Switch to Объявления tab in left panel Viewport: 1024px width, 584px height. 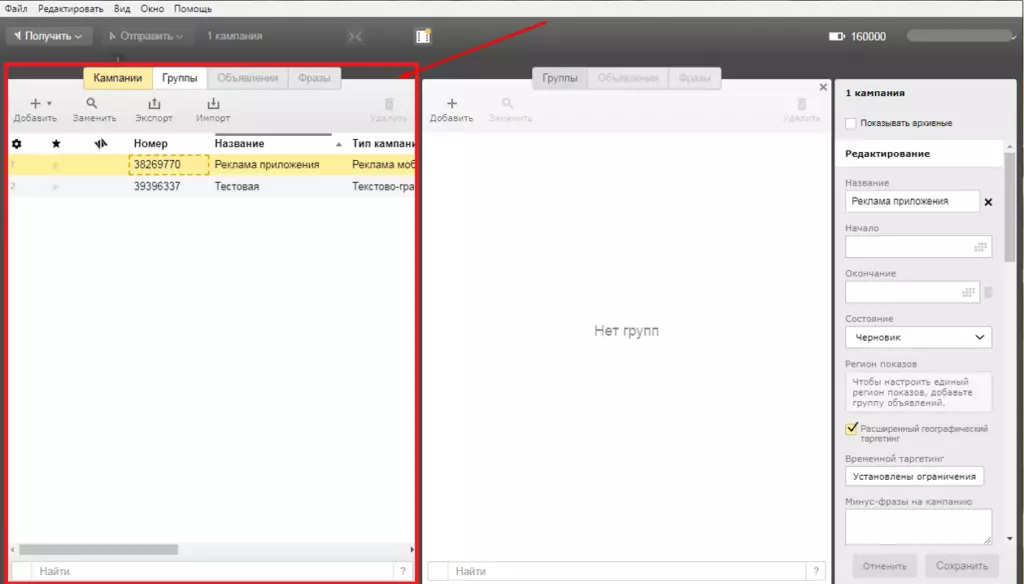click(x=248, y=78)
